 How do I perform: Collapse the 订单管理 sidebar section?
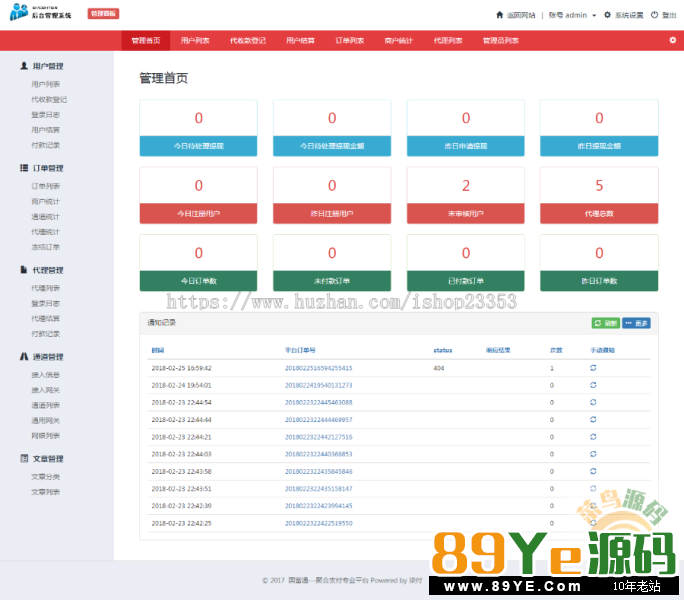(x=42, y=168)
